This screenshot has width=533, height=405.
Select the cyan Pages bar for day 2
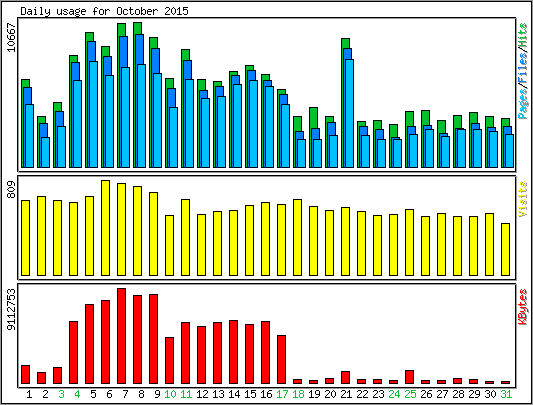(46, 152)
